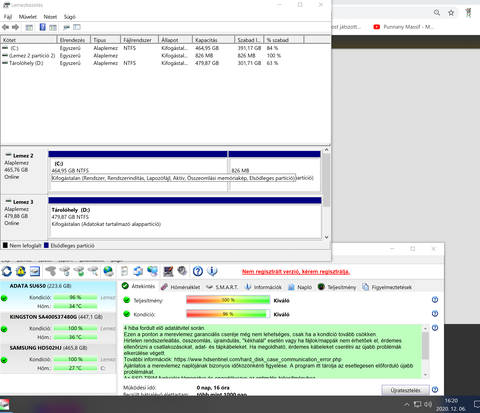Click help icon beside Újratesztelés button

tap(435, 390)
